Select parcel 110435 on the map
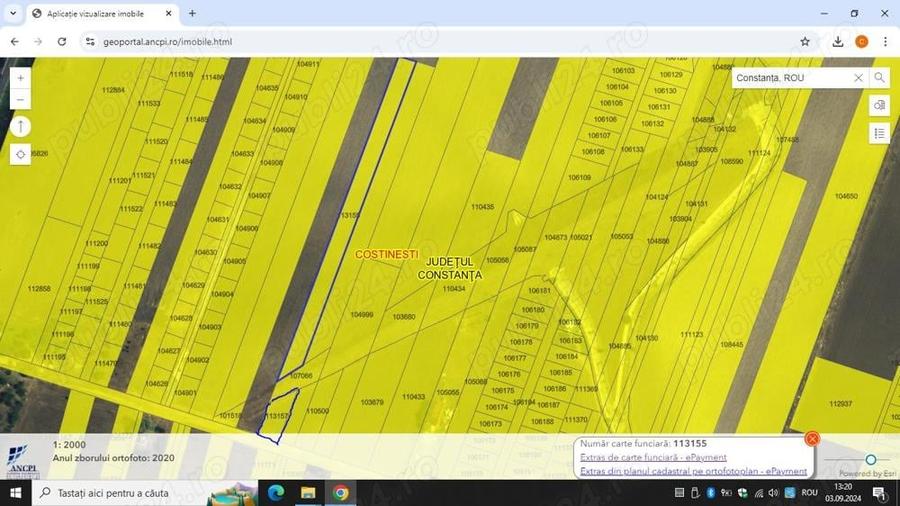This screenshot has width=900, height=506. 482,207
